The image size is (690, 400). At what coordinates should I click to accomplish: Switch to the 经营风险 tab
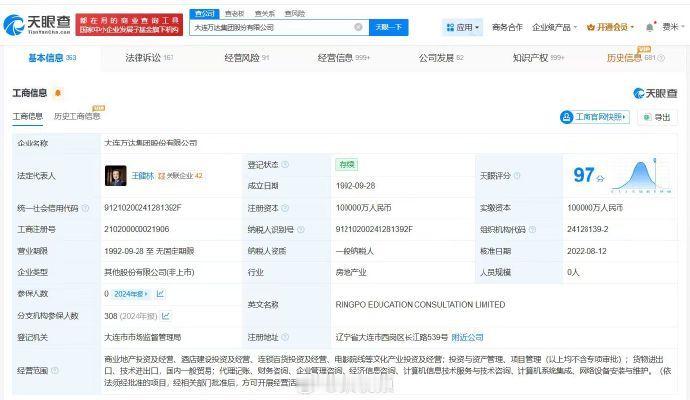(x=246, y=58)
